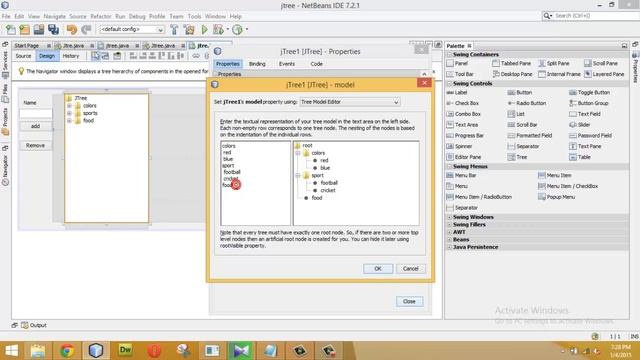The image size is (640, 360).
Task: Expand the food node in design tree
Action: pyautogui.click(x=69, y=120)
